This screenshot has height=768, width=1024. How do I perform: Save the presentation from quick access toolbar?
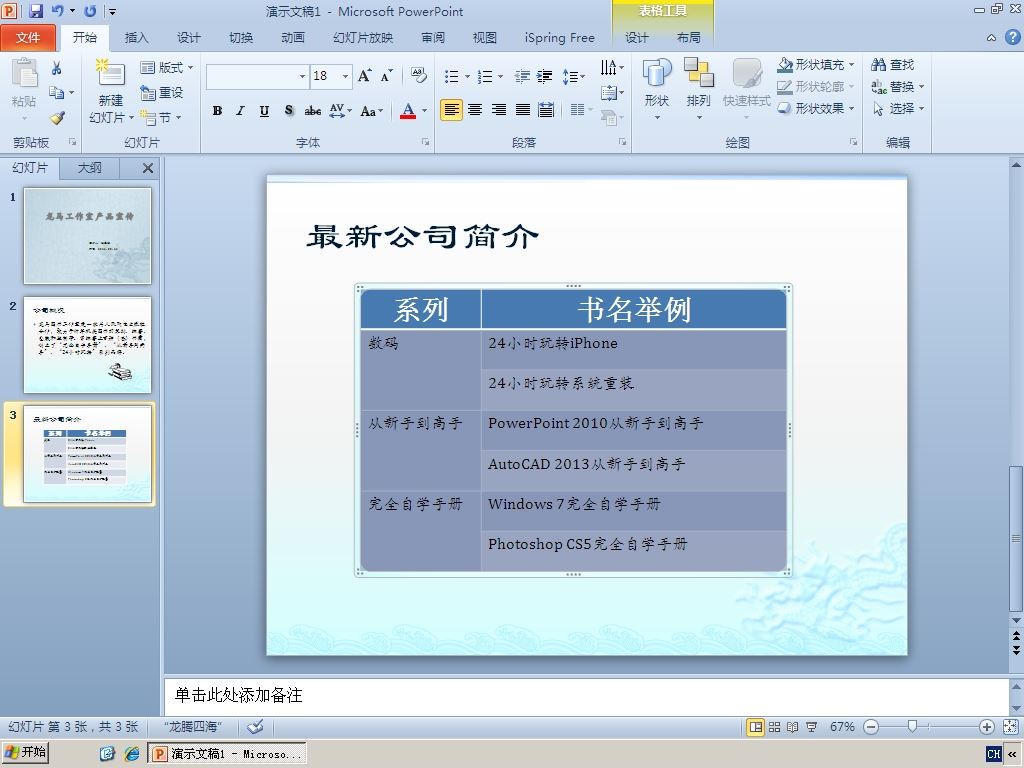pos(36,11)
